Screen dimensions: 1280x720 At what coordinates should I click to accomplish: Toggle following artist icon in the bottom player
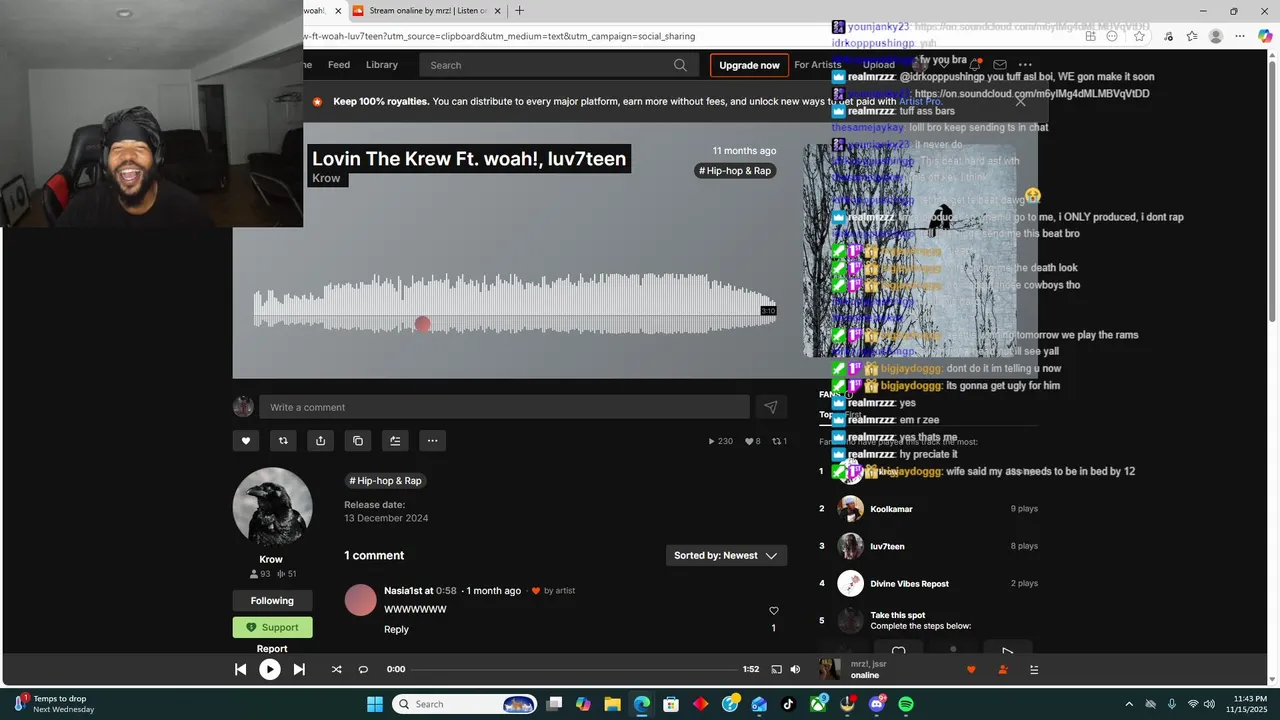[x=1002, y=670]
